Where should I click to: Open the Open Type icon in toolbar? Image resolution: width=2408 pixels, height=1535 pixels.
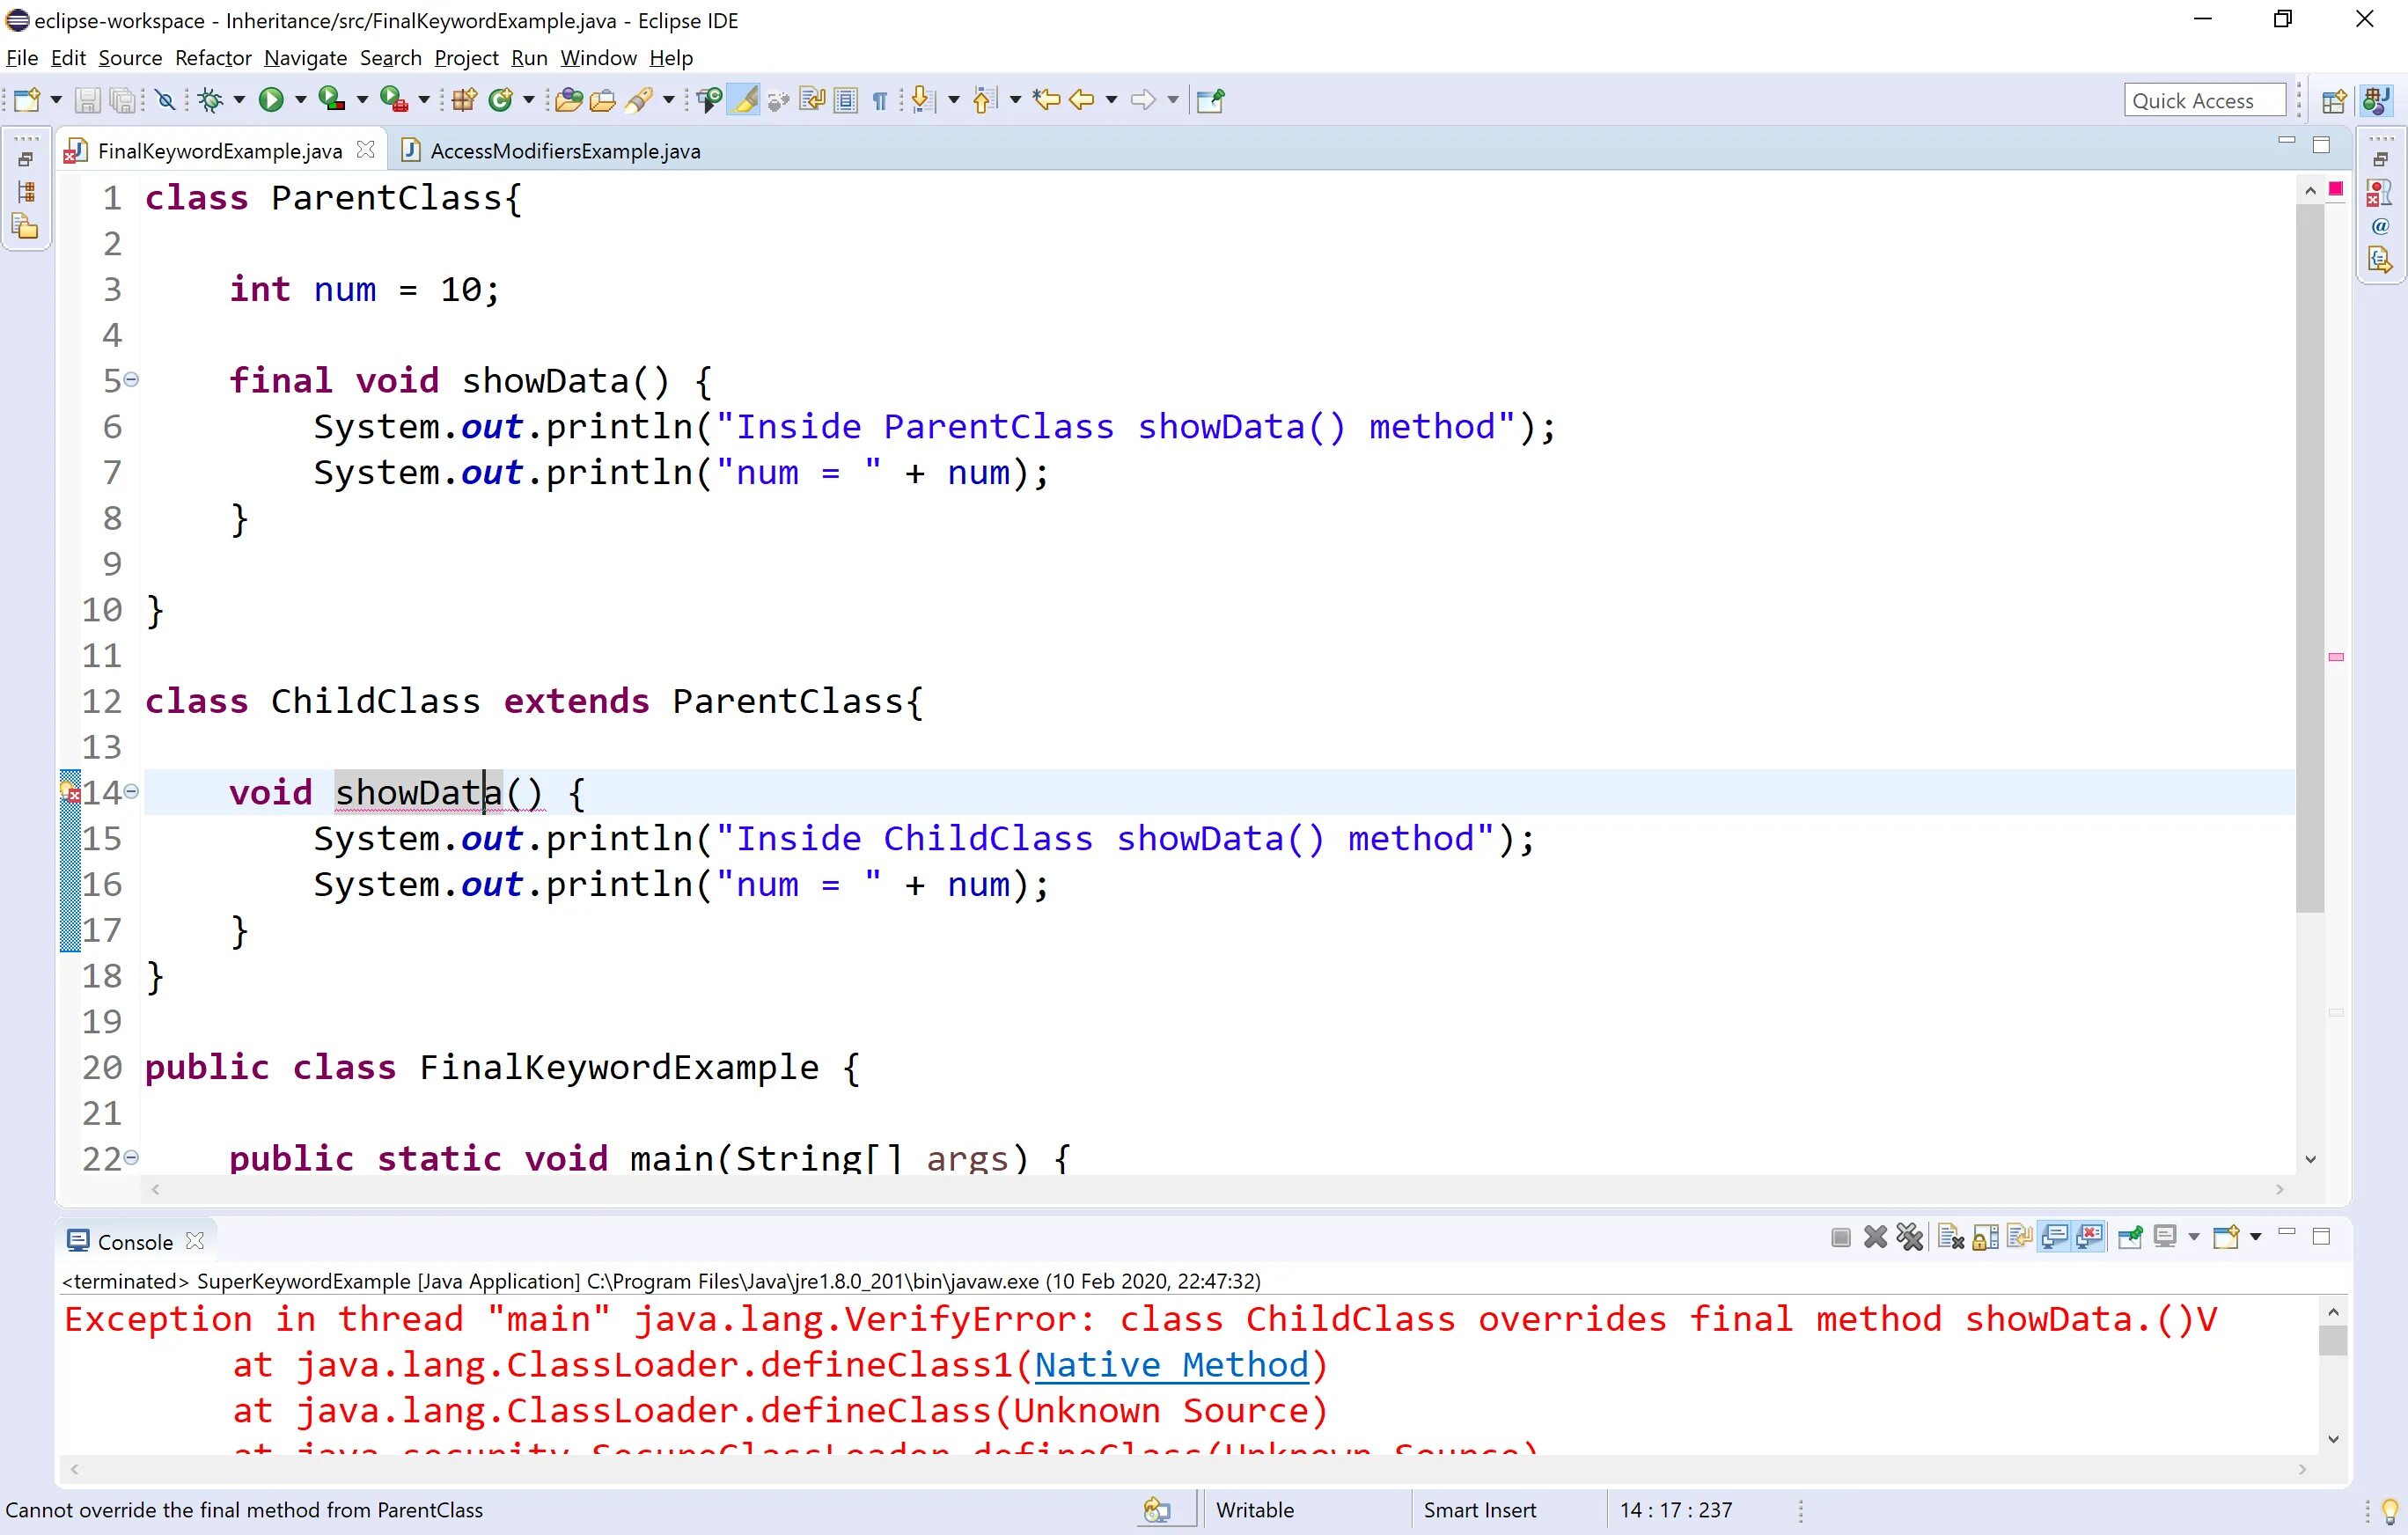click(568, 99)
